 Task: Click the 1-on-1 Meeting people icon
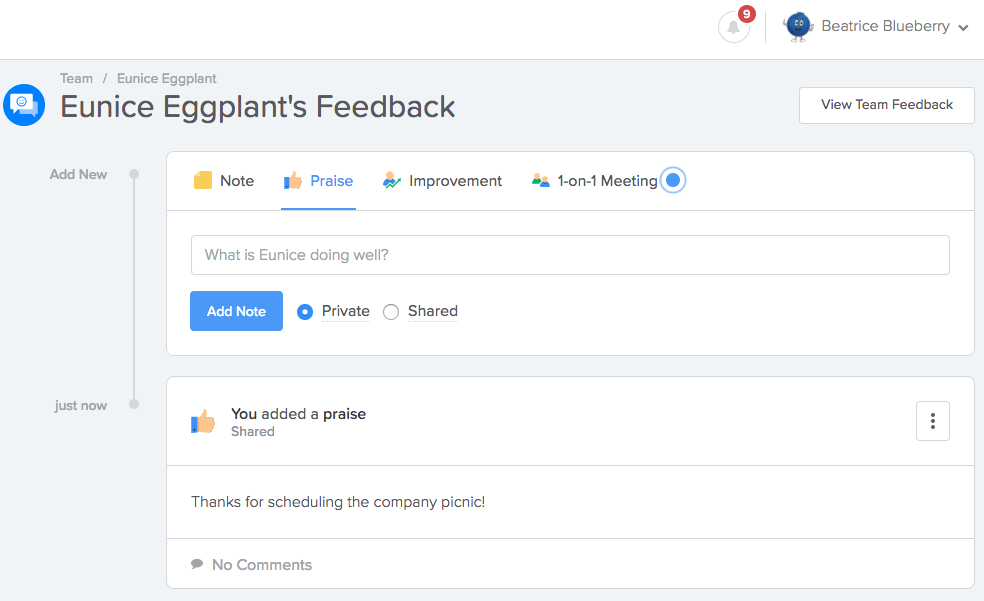pos(540,181)
